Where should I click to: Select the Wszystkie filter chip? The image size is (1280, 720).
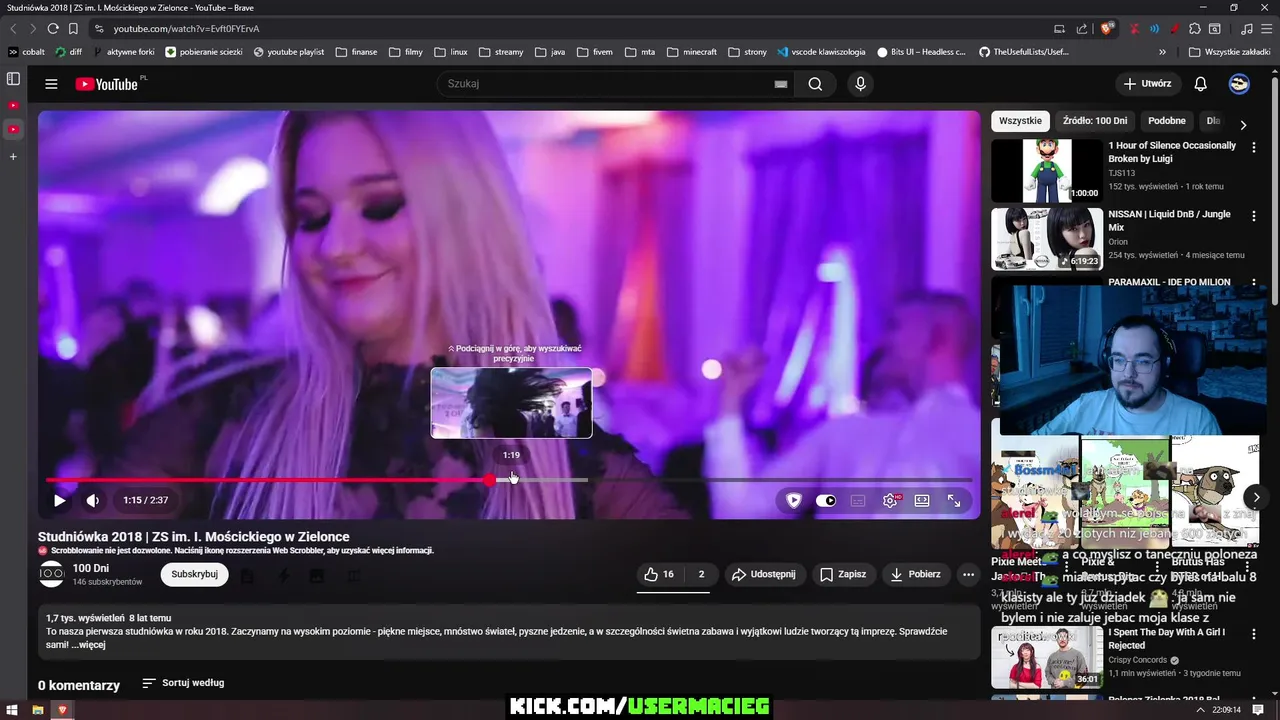point(1020,121)
